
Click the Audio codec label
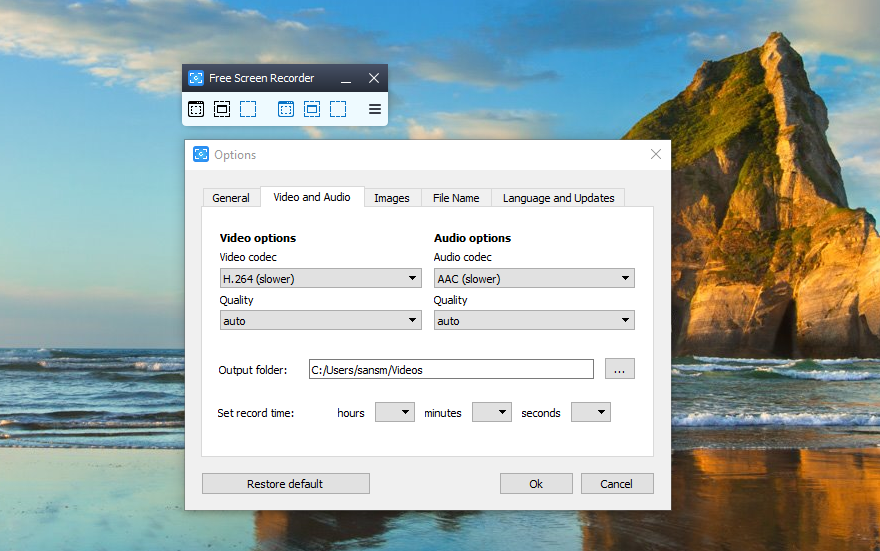coord(462,257)
